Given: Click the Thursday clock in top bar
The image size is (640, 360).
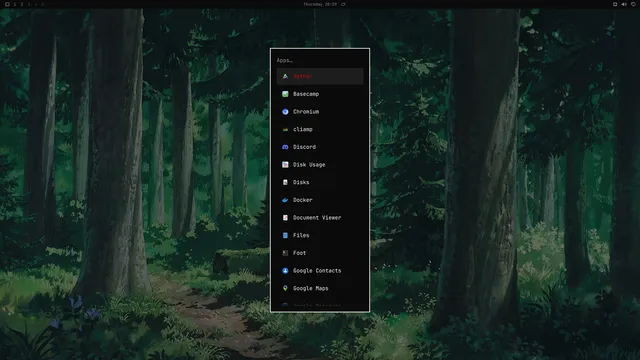Looking at the screenshot, I should pos(320,4).
